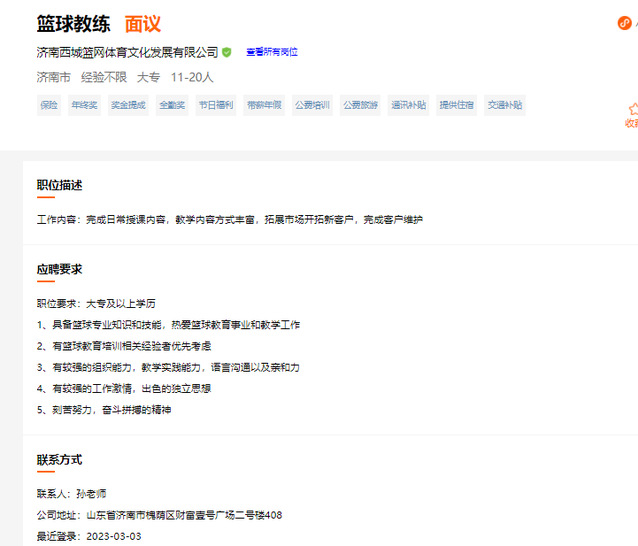Click the green verified shield icon
Image resolution: width=638 pixels, height=546 pixels.
point(227,52)
